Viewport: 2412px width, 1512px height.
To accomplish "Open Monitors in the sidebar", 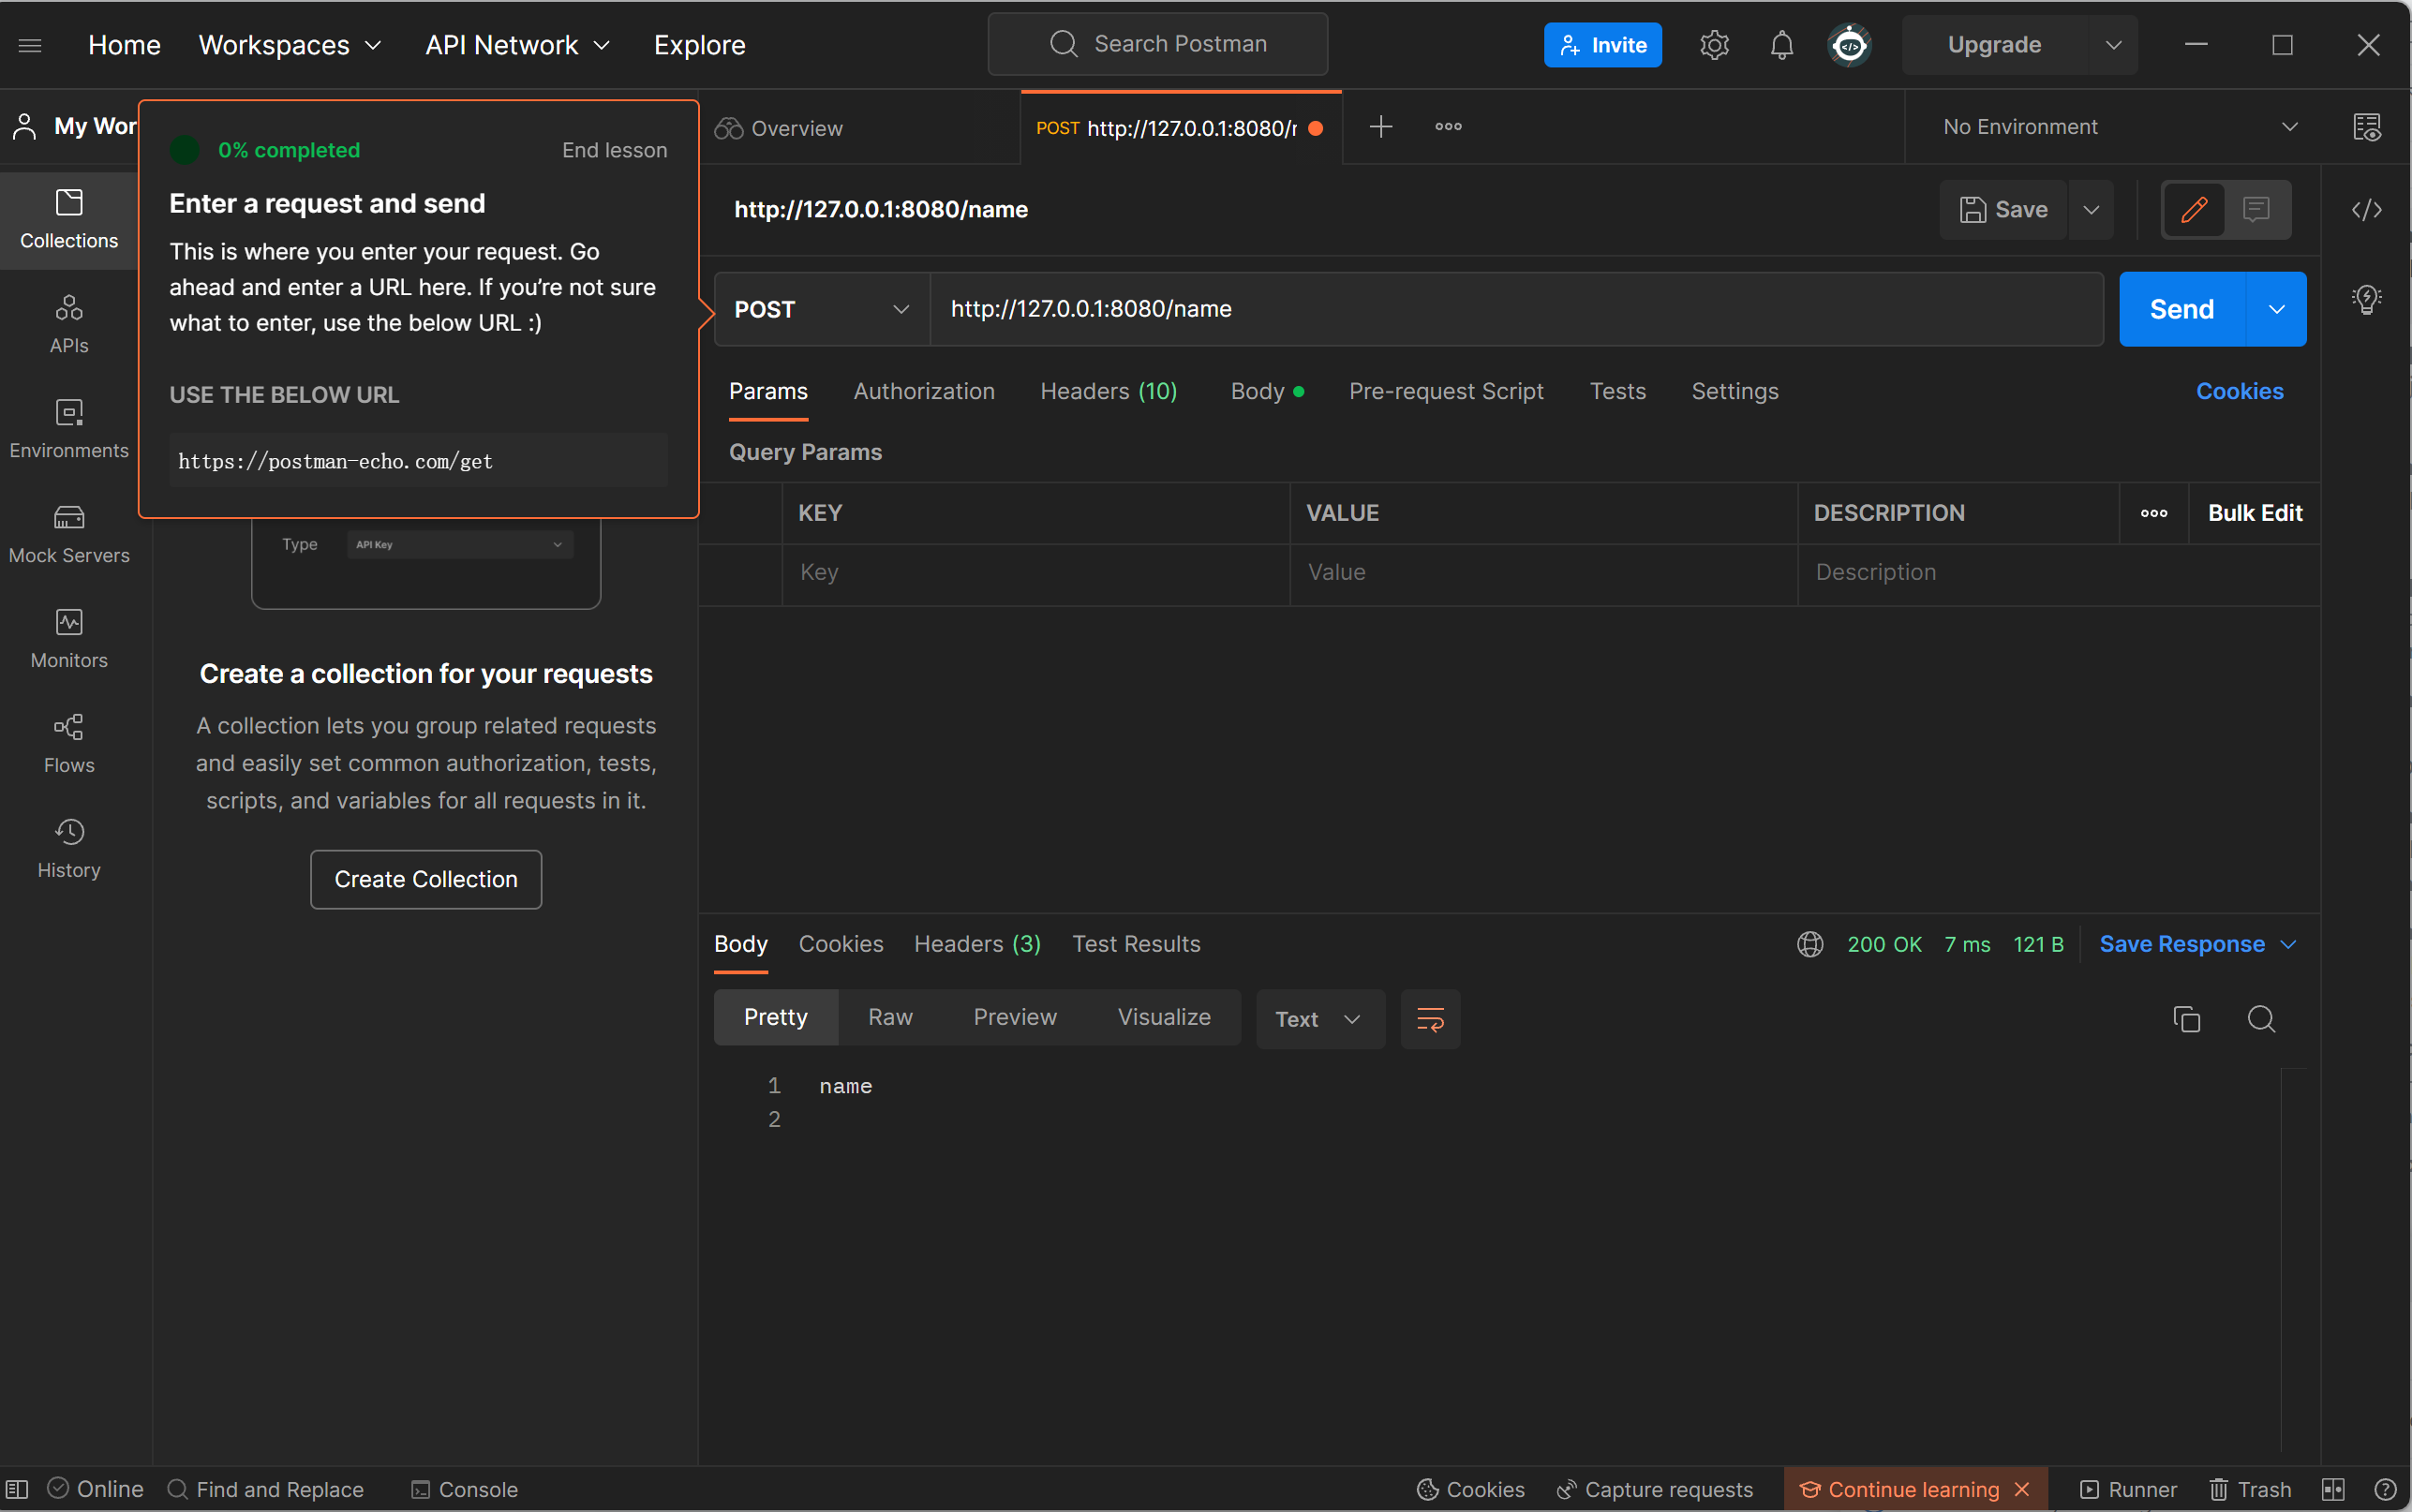I will point(69,640).
